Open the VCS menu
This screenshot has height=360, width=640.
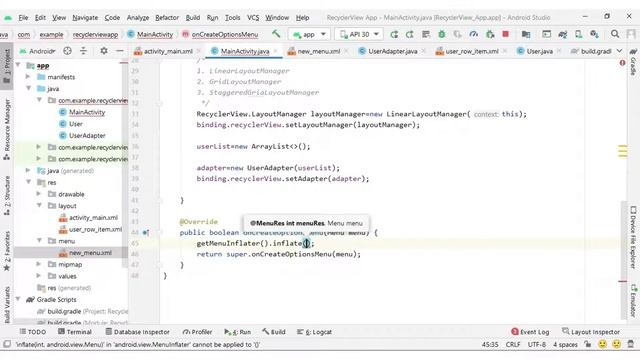pyautogui.click(x=253, y=18)
